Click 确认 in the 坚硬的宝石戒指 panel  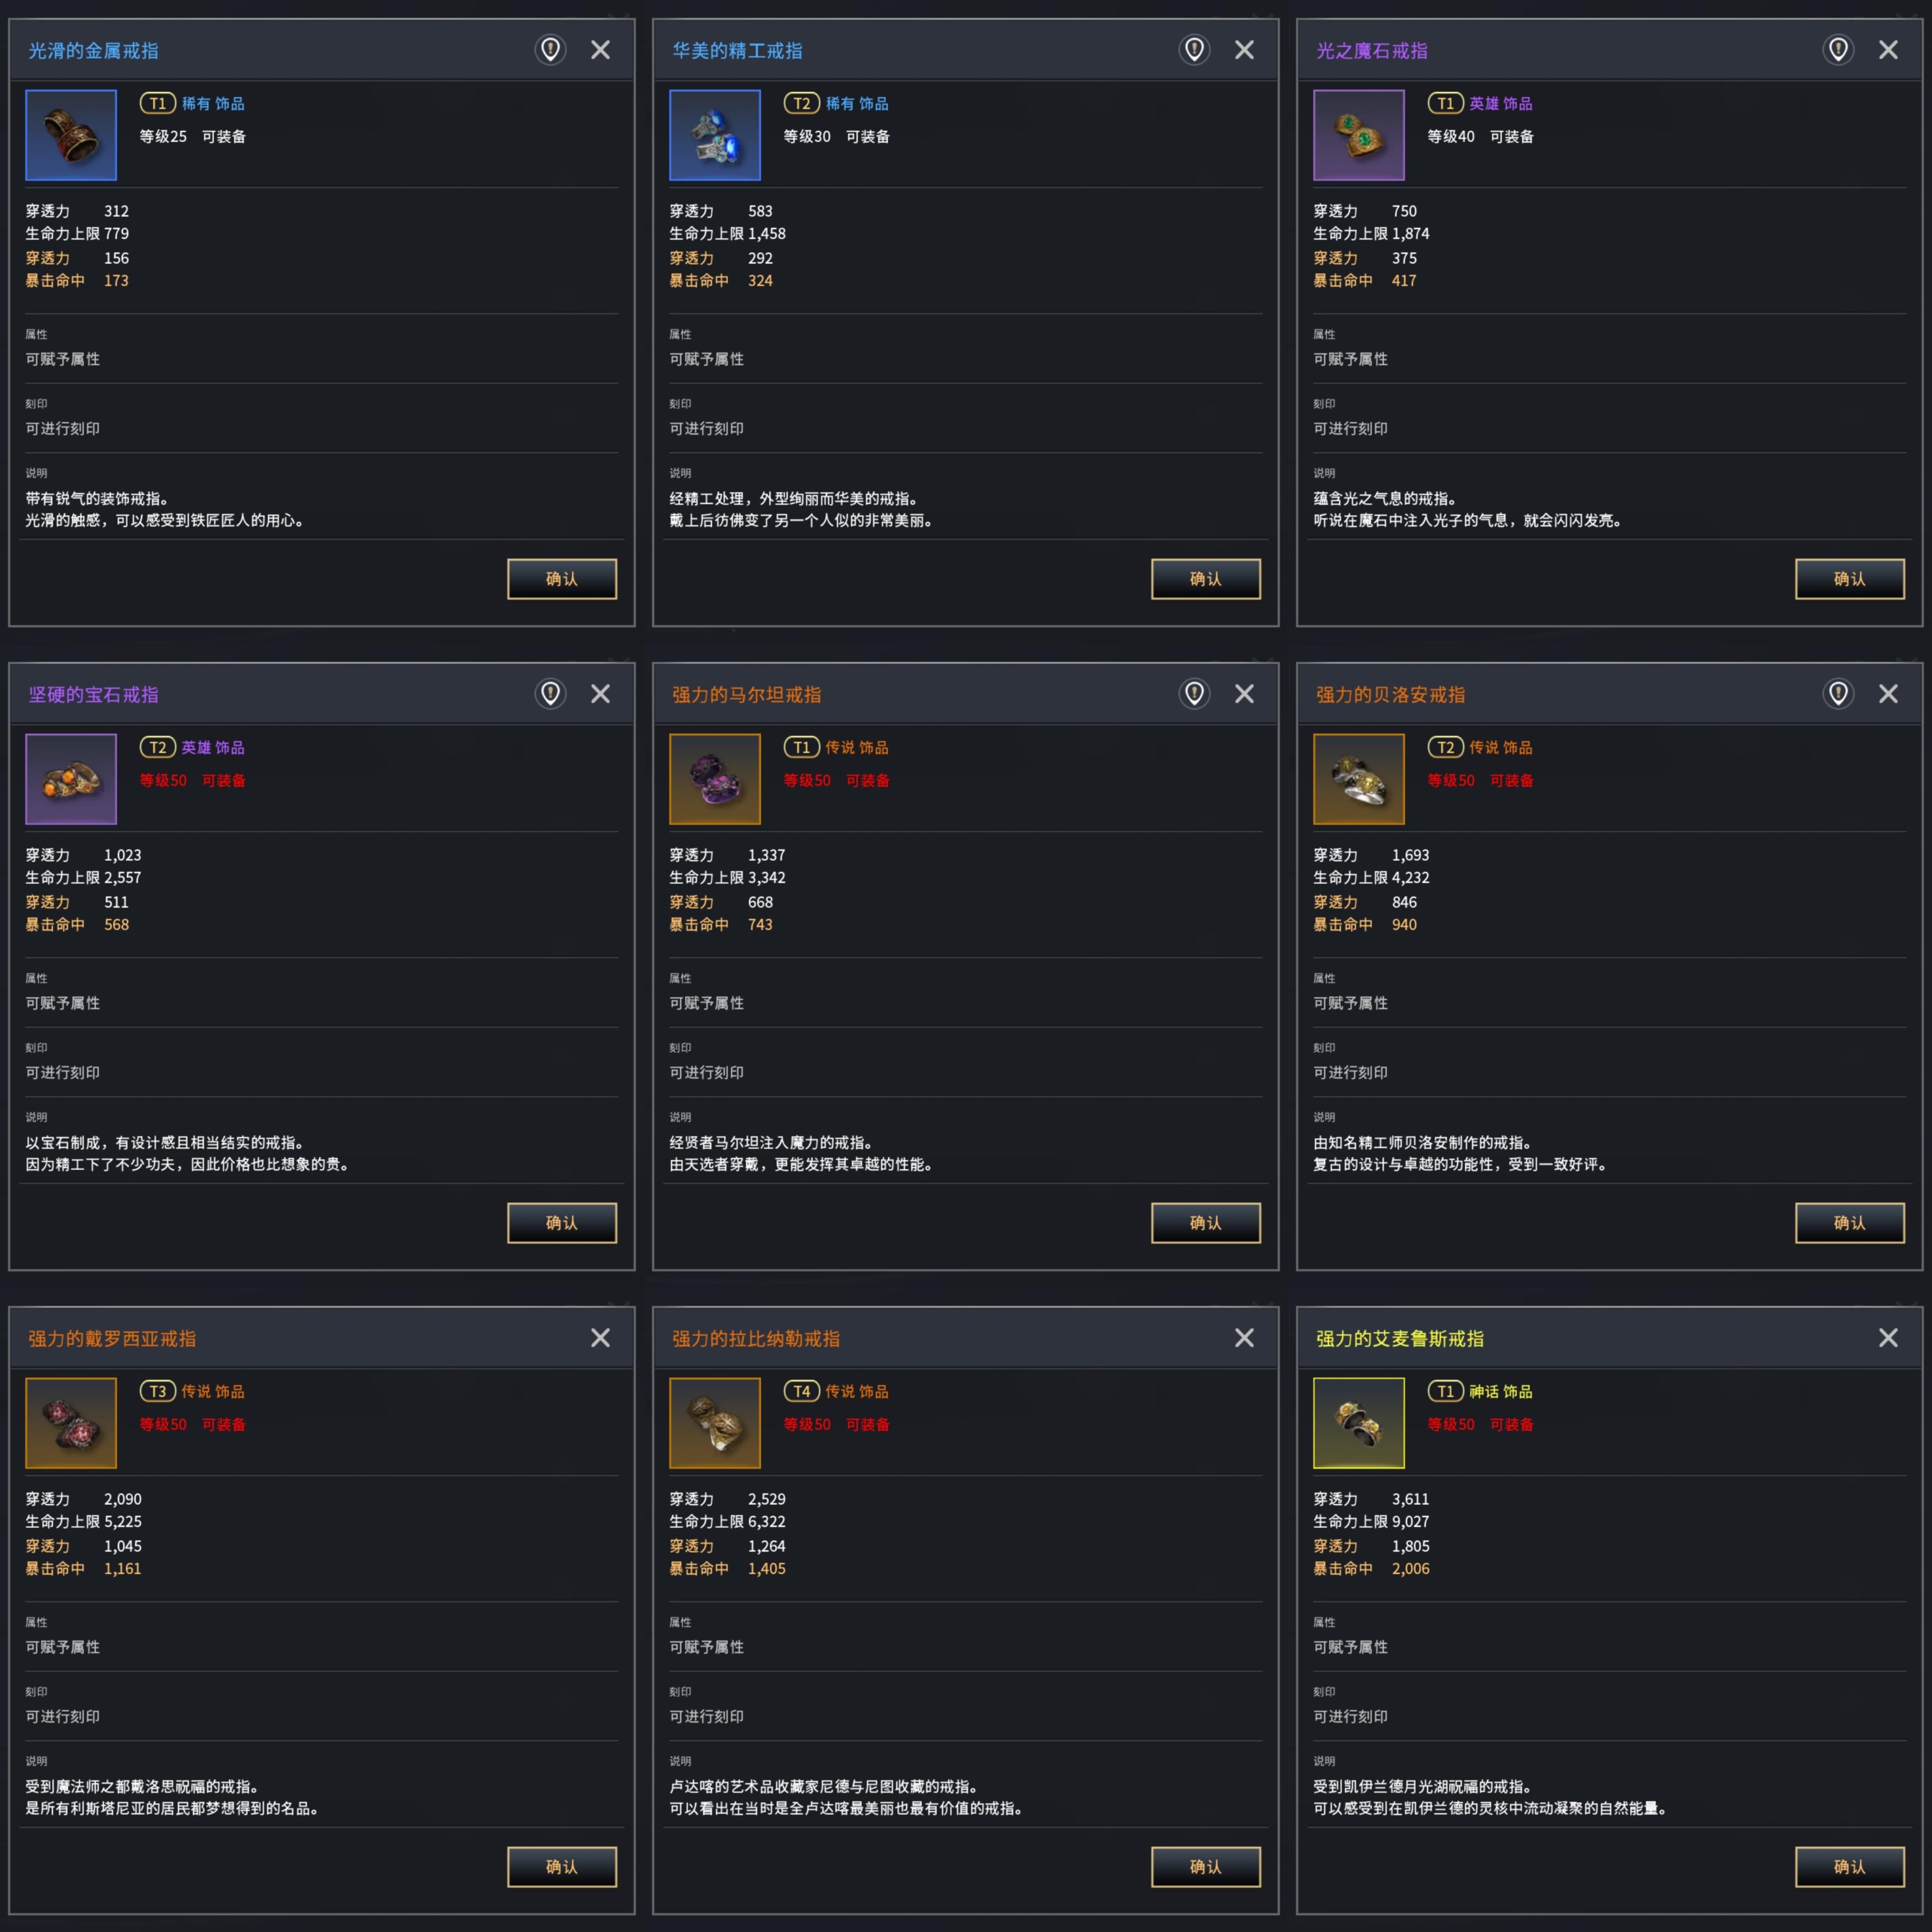coord(562,1223)
